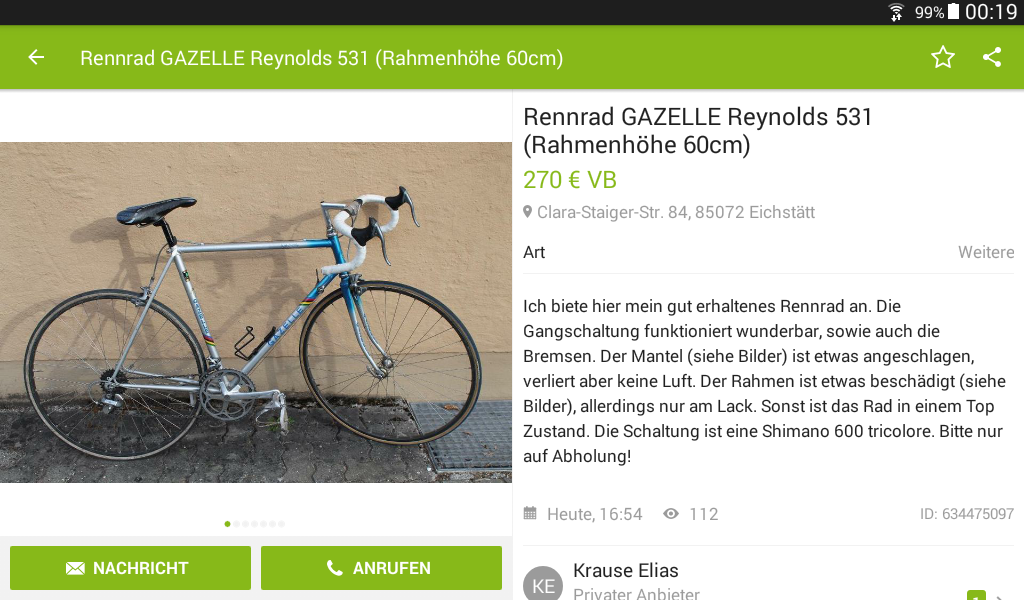1024x600 pixels.
Task: Go back using the arrow icon
Action: [x=36, y=57]
